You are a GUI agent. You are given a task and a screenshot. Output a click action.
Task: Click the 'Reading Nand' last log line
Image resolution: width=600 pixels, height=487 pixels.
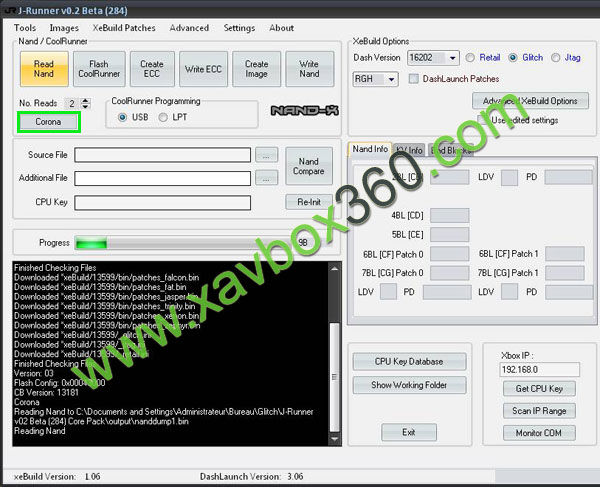[39, 431]
